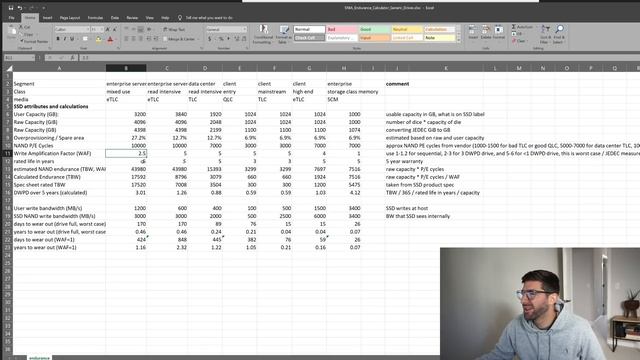Align cell text to top

[126, 29]
